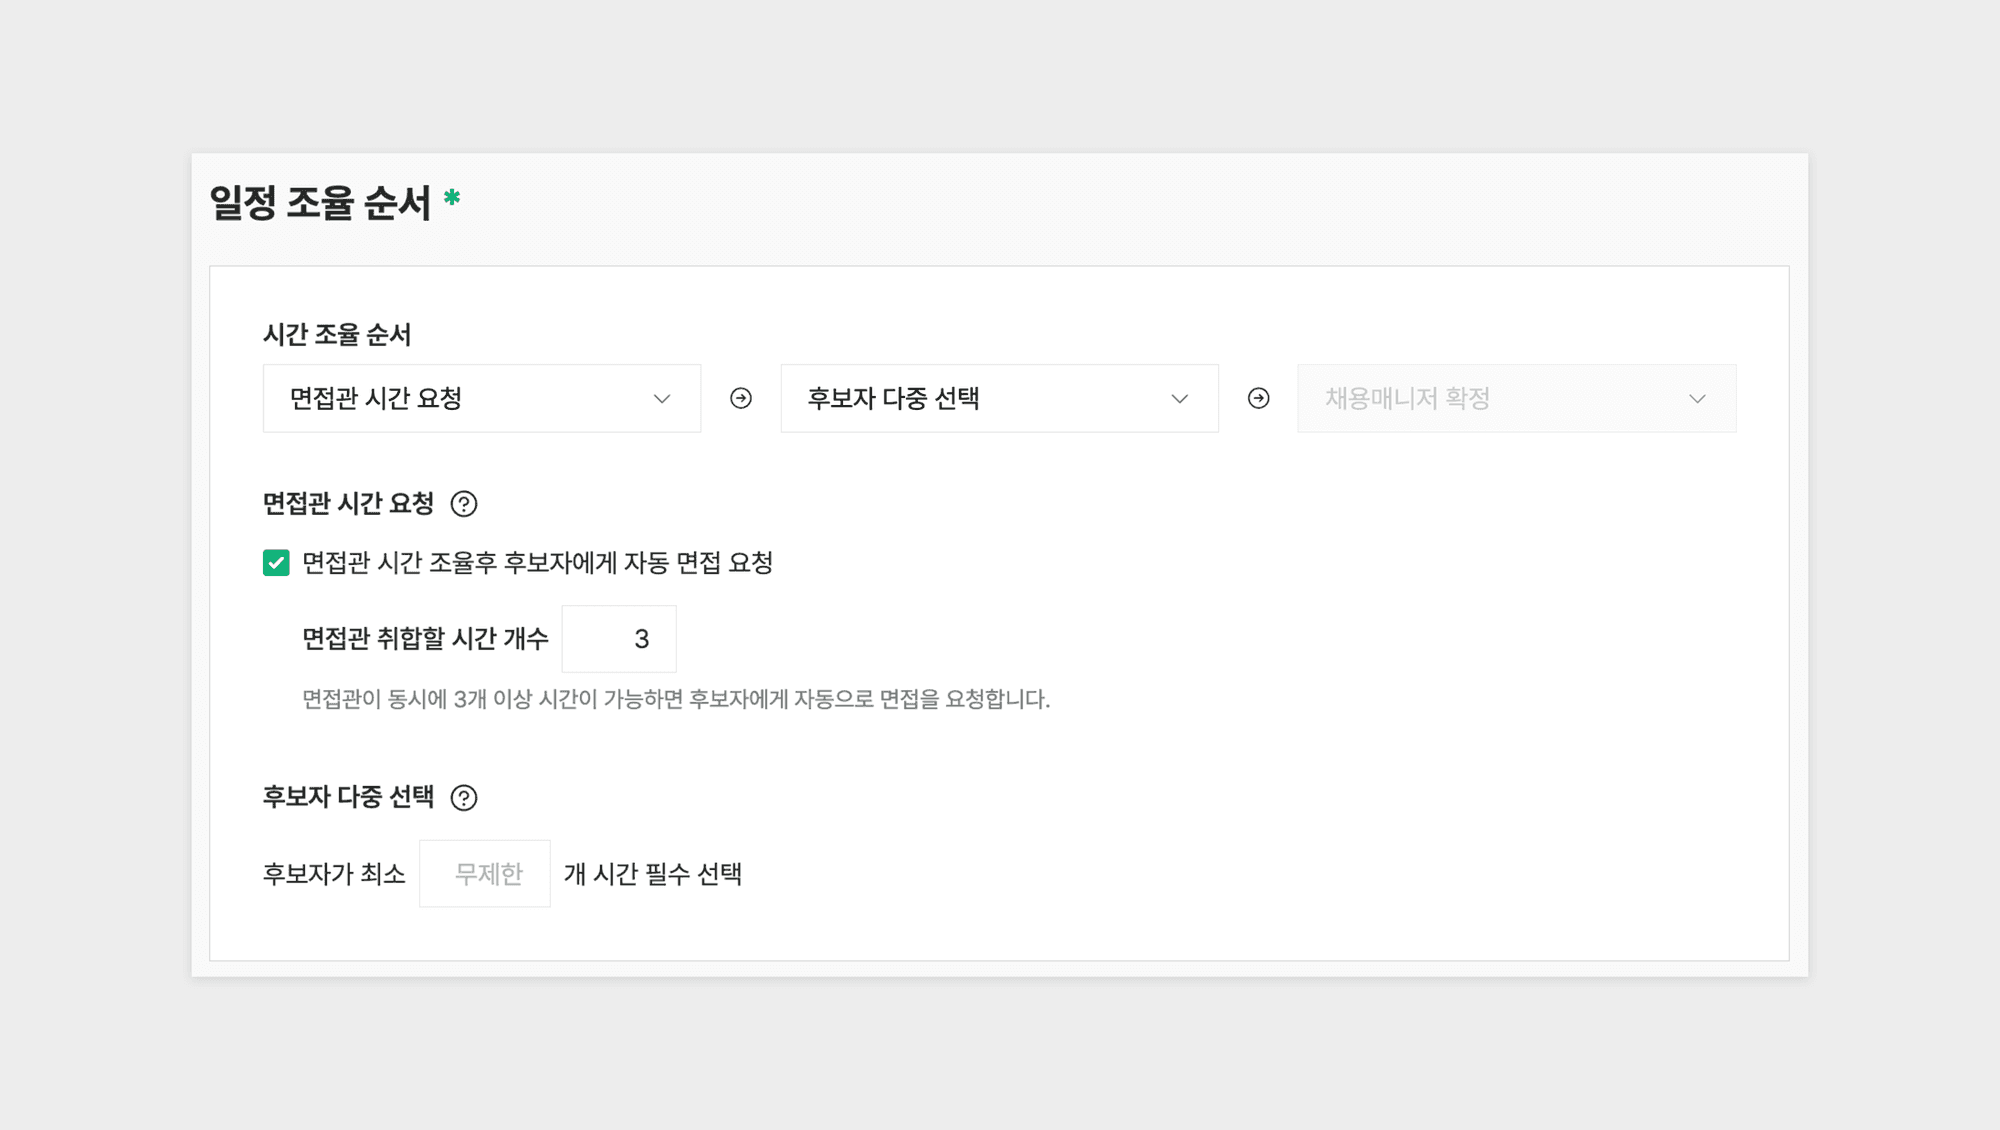Click help icon beside 후보자 다중 선택 heading
This screenshot has width=2000, height=1130.
point(463,798)
